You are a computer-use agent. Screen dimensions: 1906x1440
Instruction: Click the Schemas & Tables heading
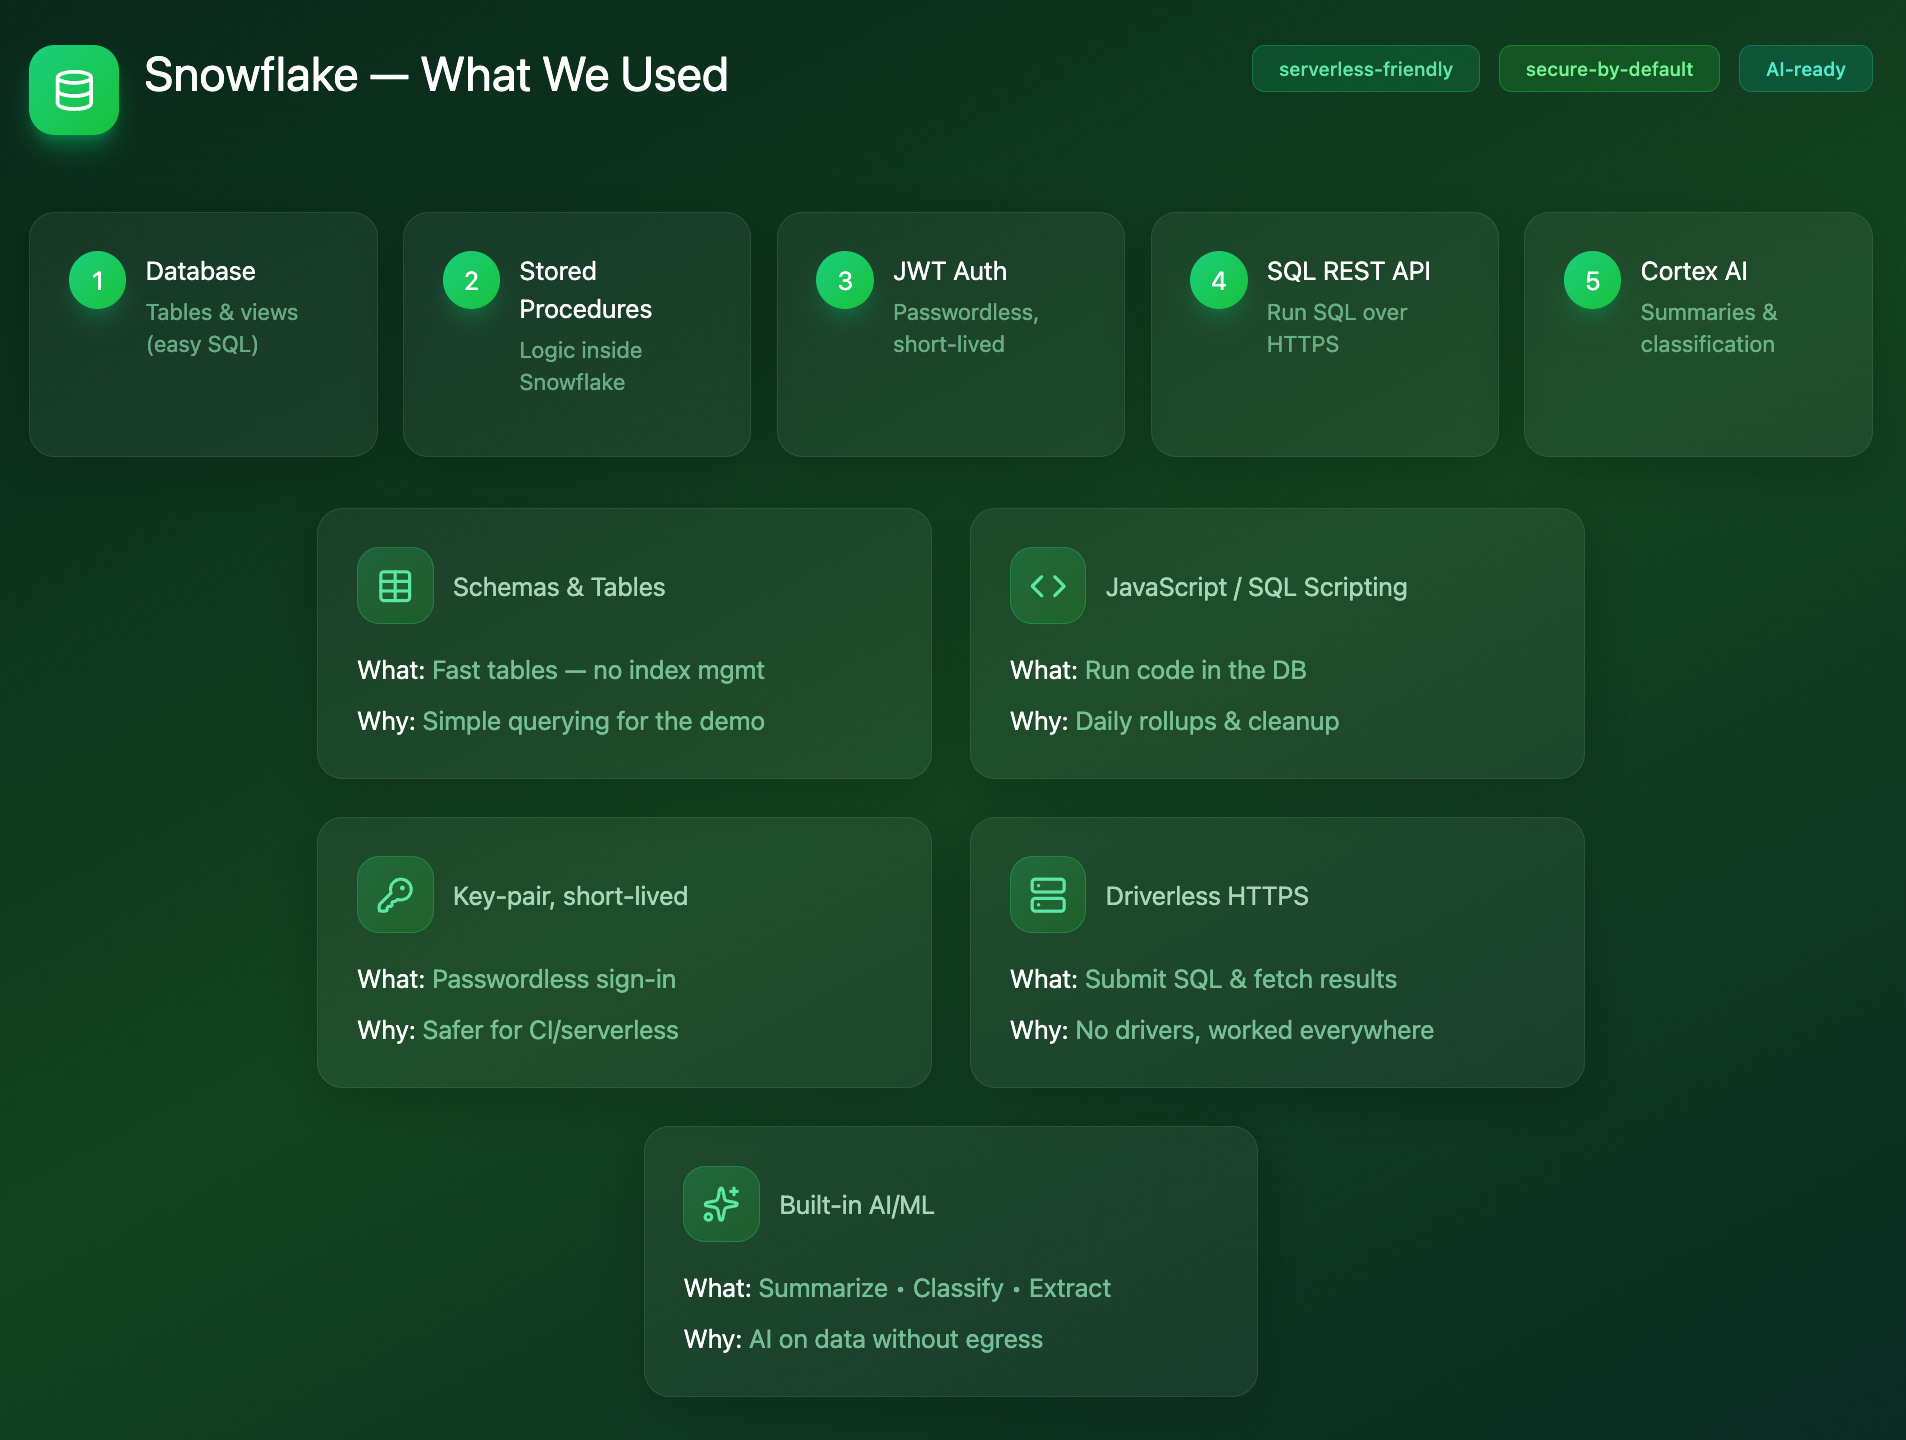pos(559,587)
